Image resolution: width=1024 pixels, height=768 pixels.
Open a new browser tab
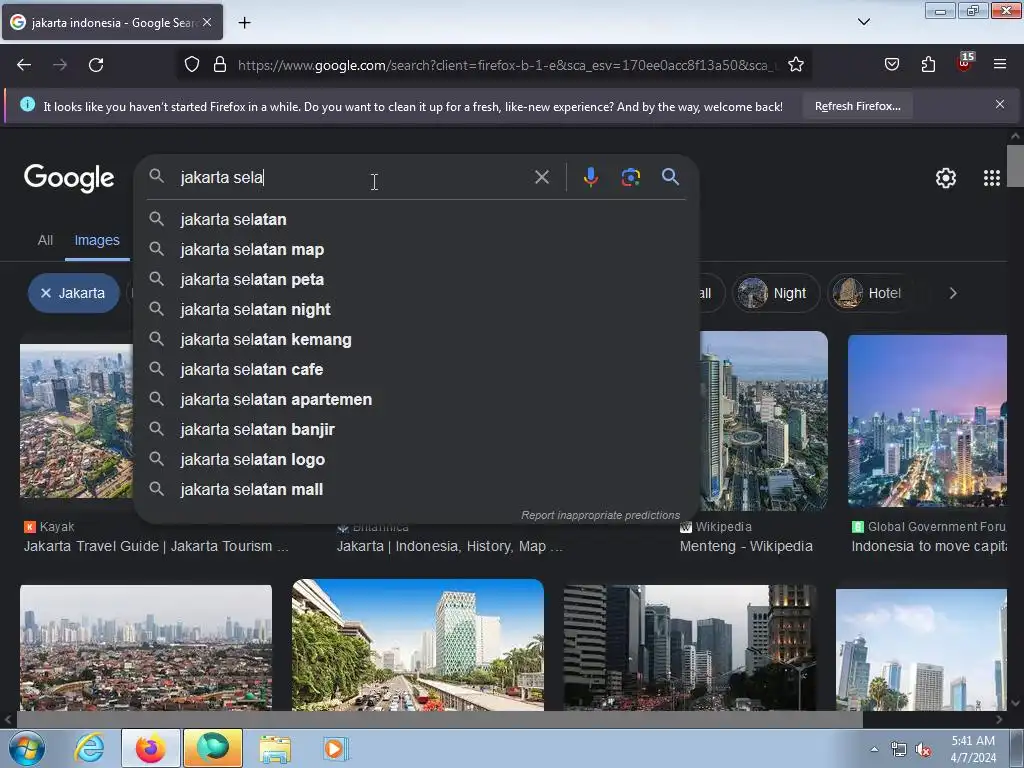[244, 23]
